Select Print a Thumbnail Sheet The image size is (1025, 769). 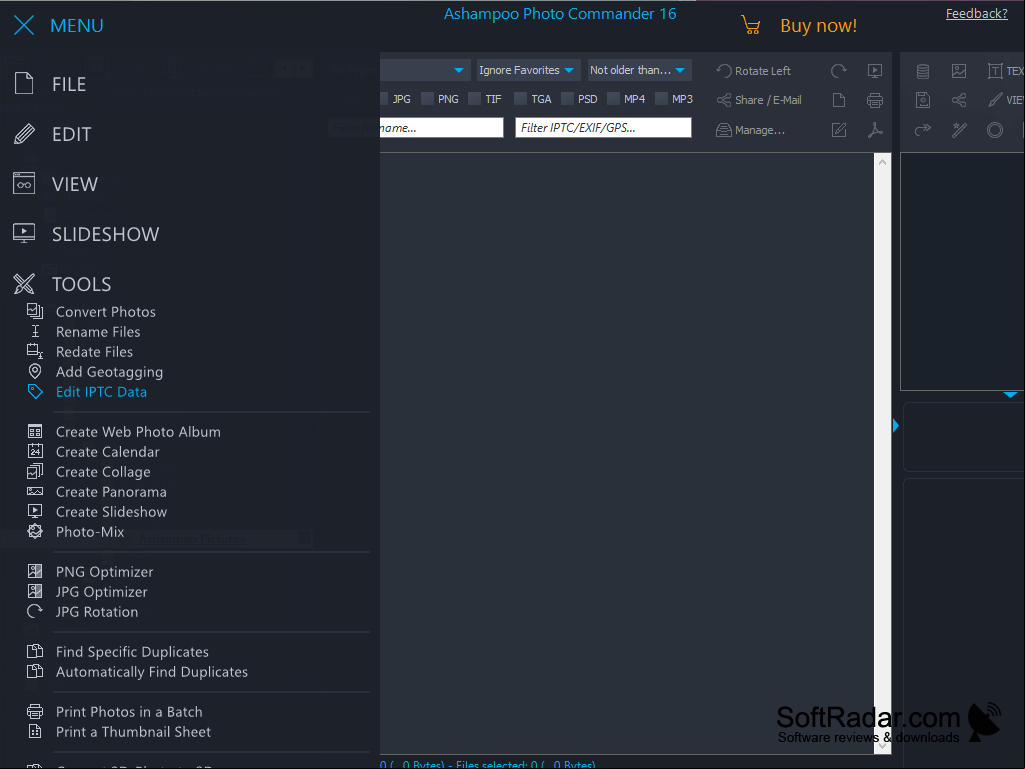(133, 732)
